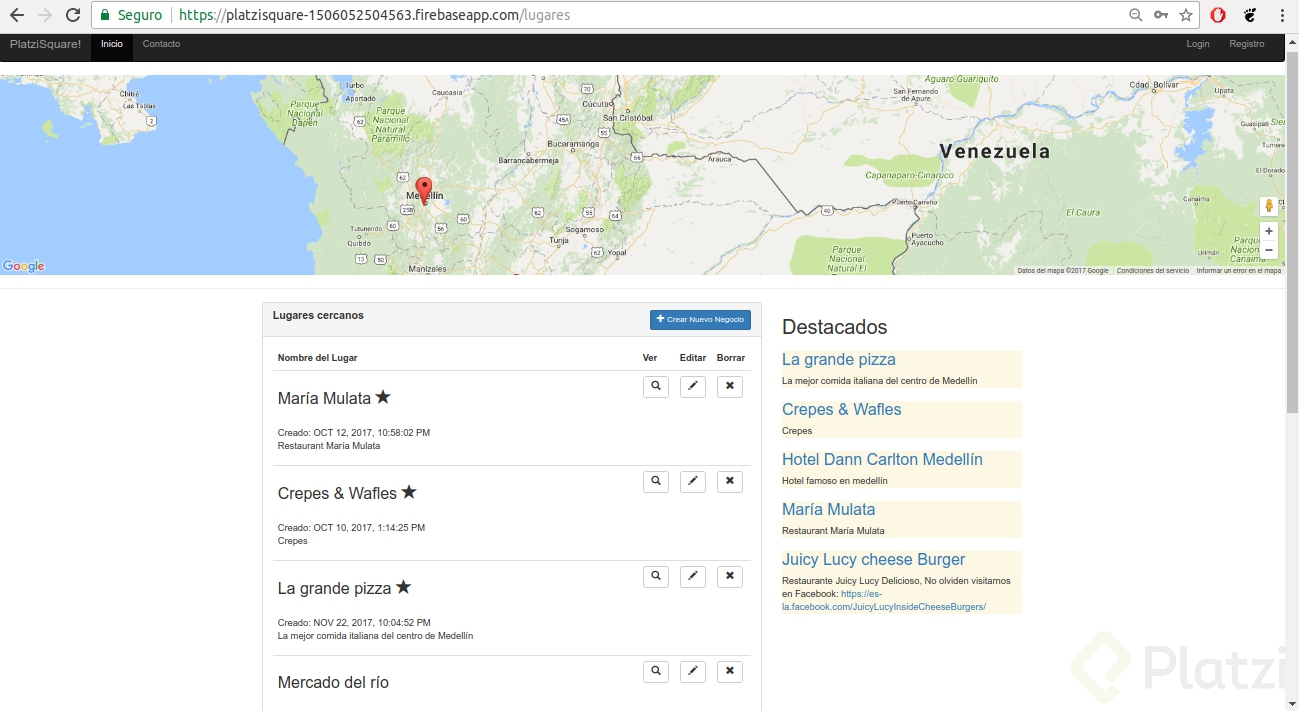Click text Creado: OCT 12, 2017, 10:58:02 PM
The height and width of the screenshot is (711, 1299).
[x=354, y=433]
